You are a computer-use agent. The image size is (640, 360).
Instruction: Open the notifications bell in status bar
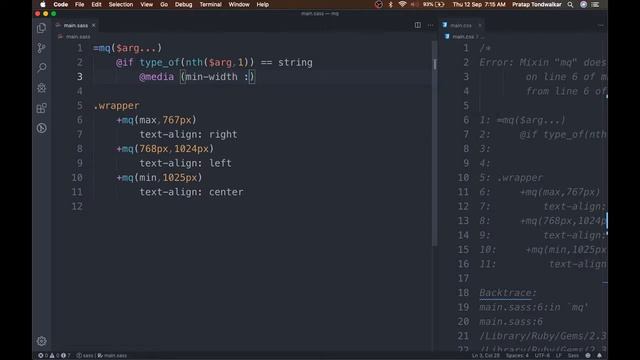tap(599, 356)
